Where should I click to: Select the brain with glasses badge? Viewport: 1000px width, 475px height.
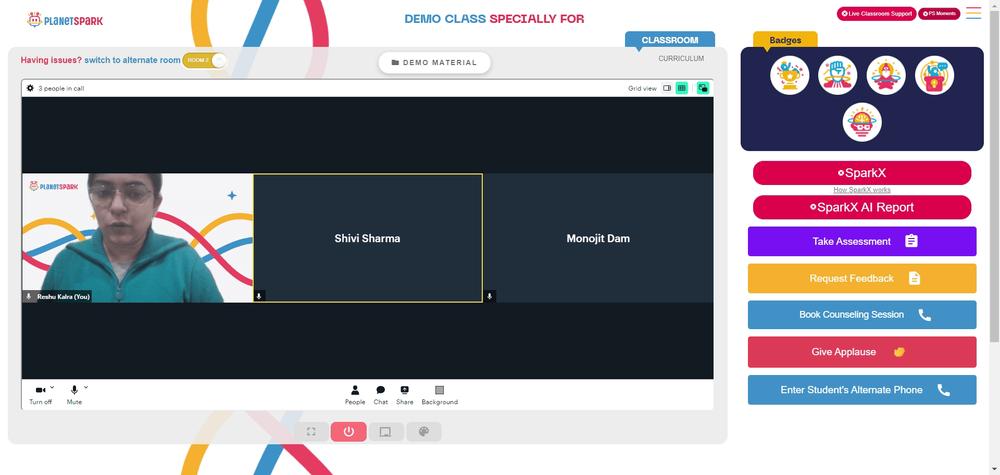point(862,122)
